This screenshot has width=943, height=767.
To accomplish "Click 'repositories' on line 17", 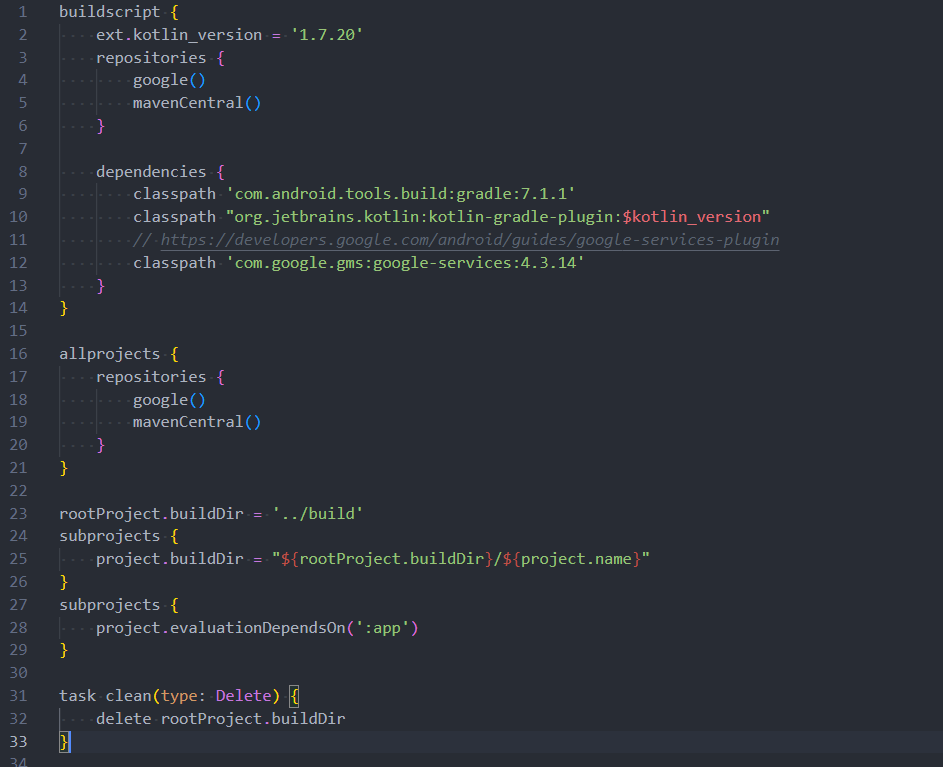I will click(151, 377).
